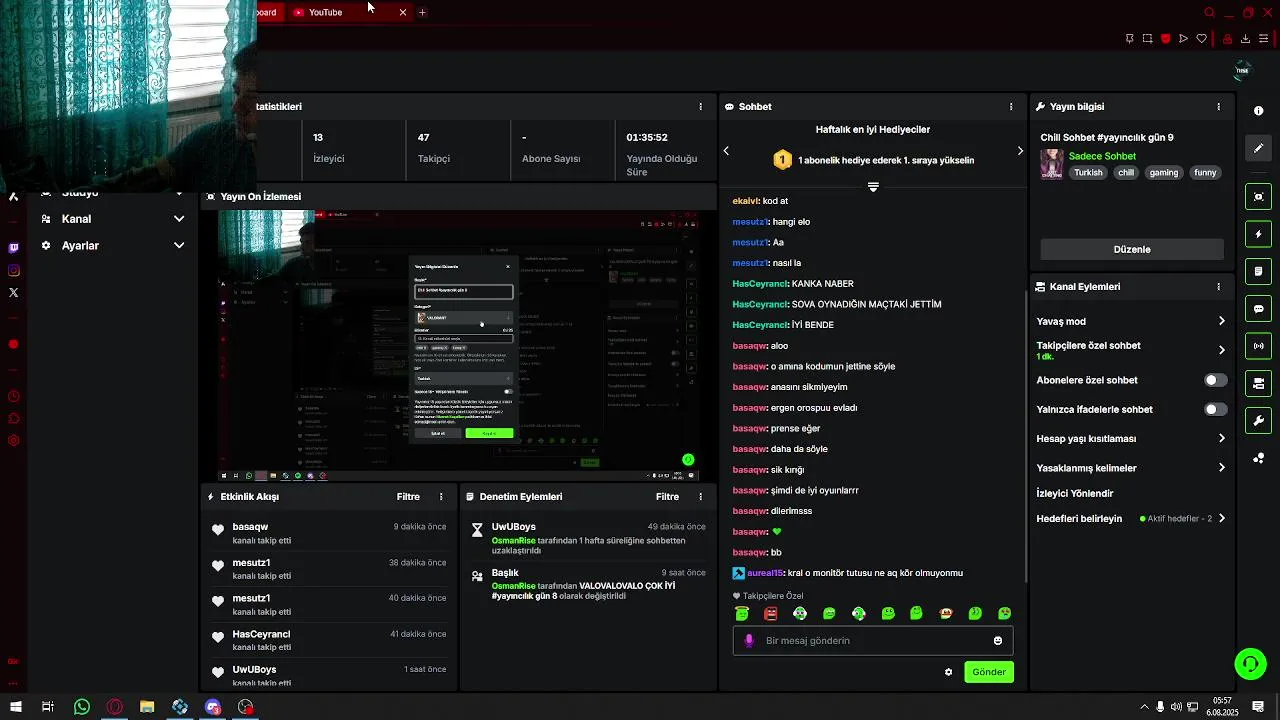Image resolution: width=1280 pixels, height=720 pixels.
Task: Open Sohbet panel three-dot menu
Action: pos(1010,106)
